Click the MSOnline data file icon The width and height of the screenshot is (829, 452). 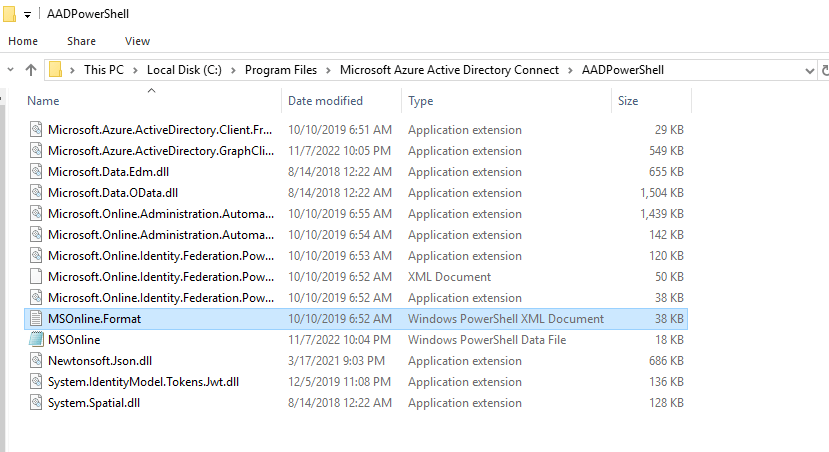pyautogui.click(x=36, y=340)
